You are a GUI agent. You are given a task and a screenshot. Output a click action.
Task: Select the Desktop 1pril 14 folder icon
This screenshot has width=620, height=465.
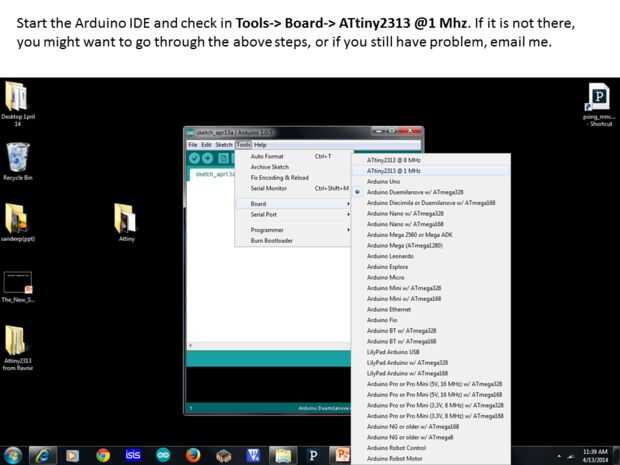[18, 104]
